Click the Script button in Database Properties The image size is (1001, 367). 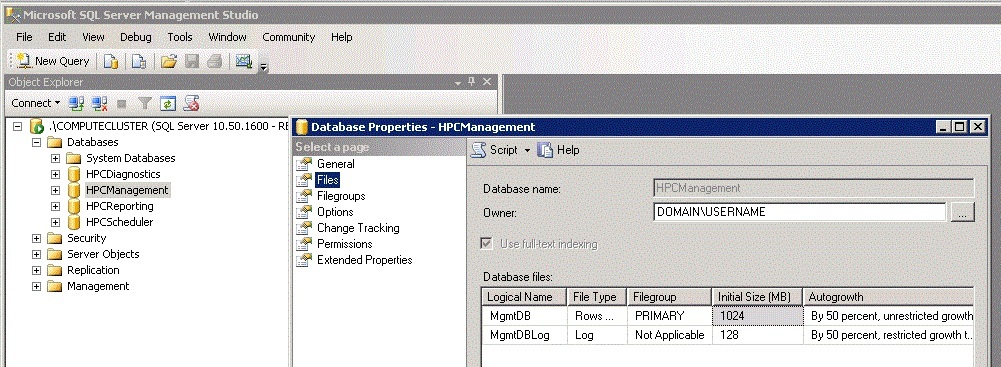click(495, 150)
